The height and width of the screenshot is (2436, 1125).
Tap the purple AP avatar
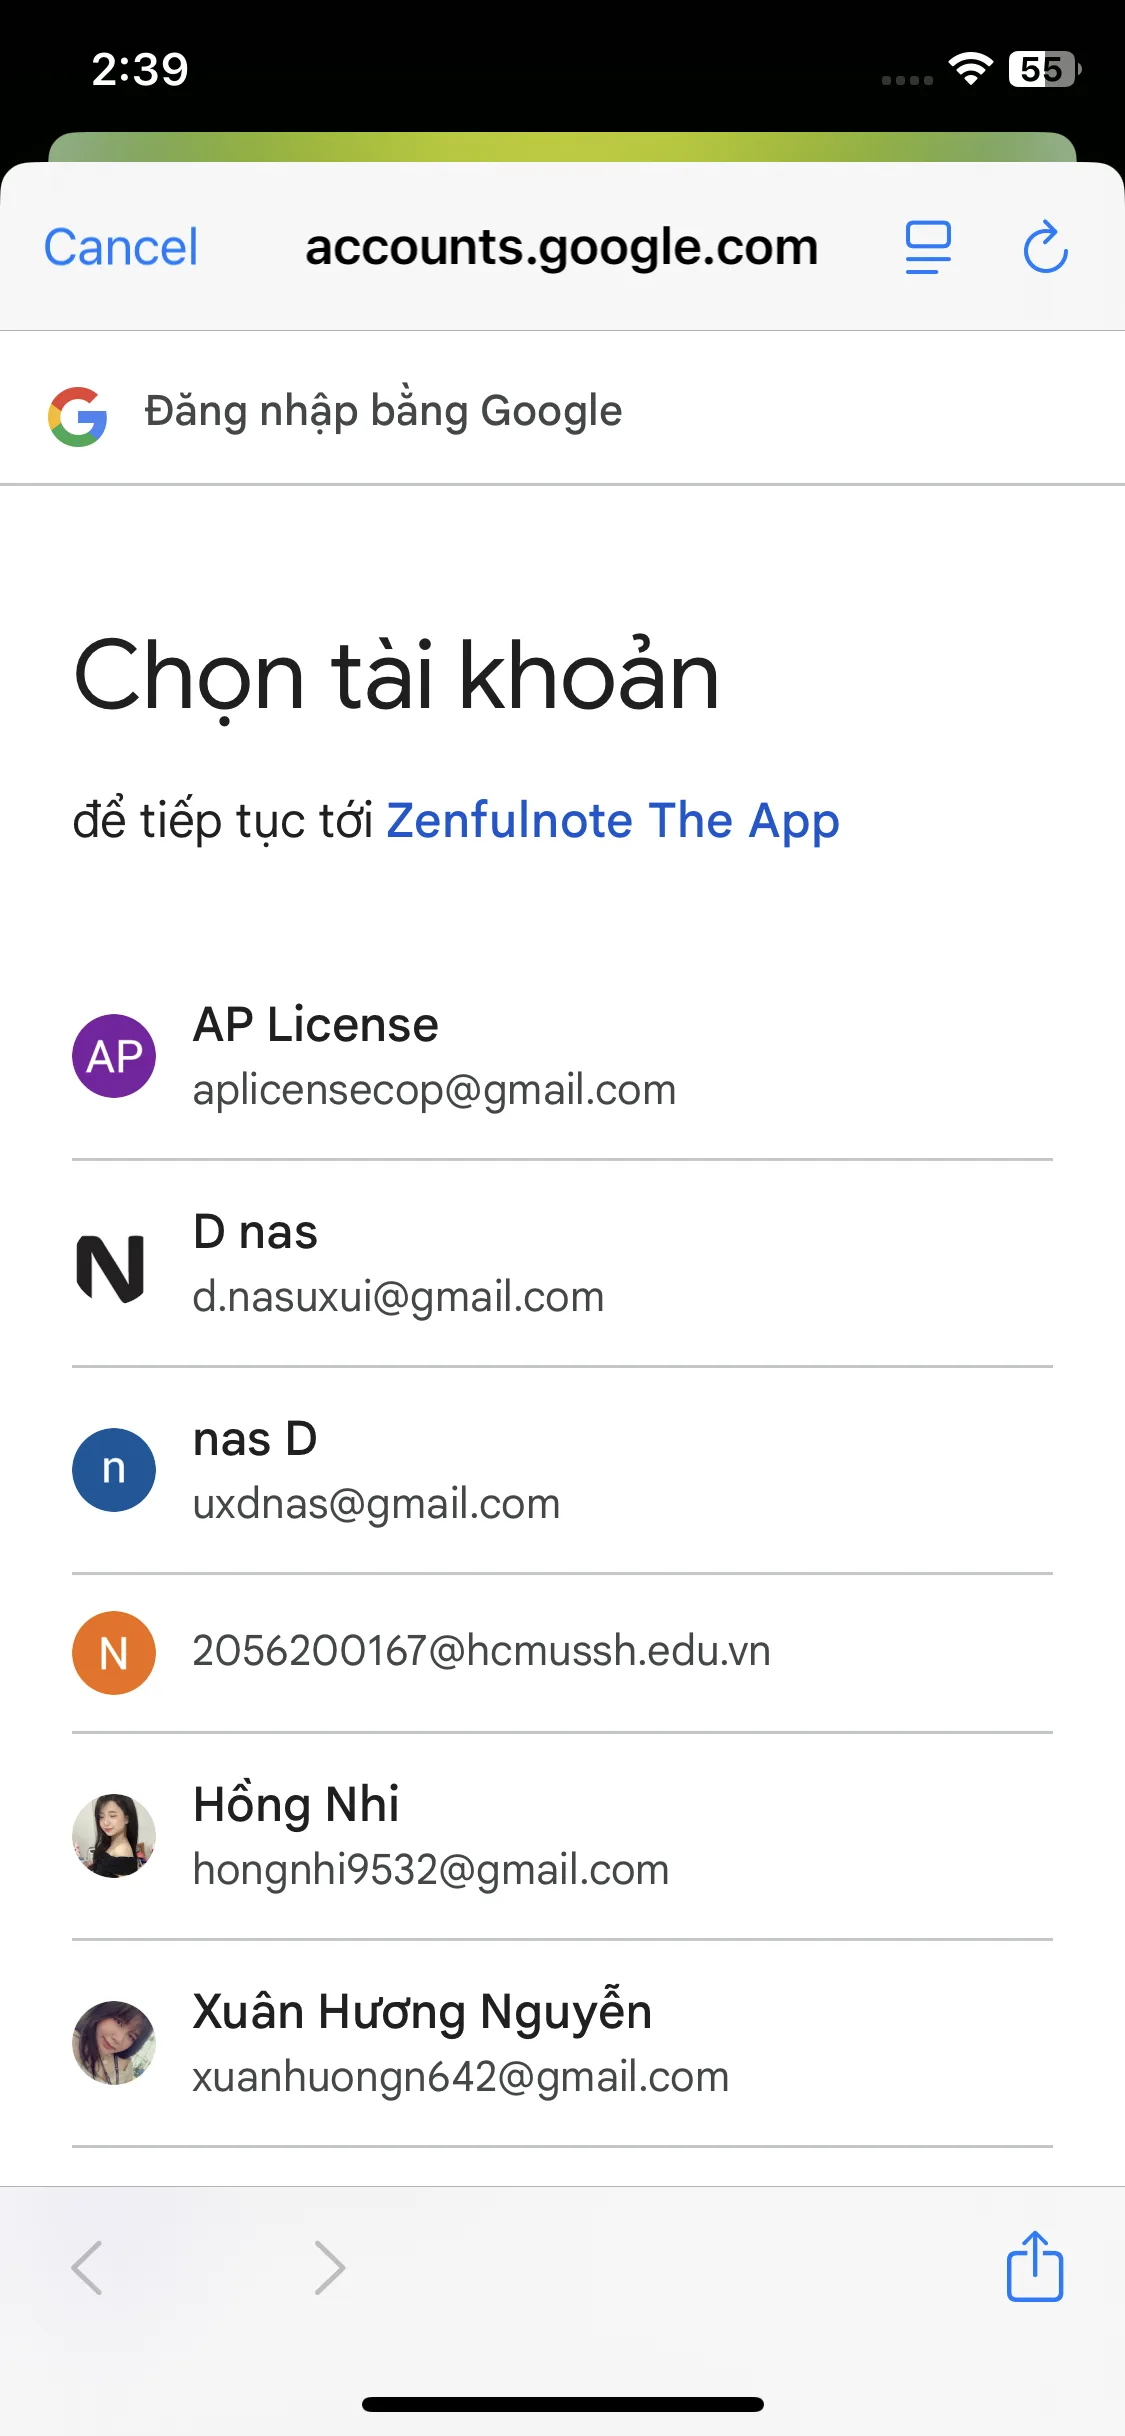(x=114, y=1056)
